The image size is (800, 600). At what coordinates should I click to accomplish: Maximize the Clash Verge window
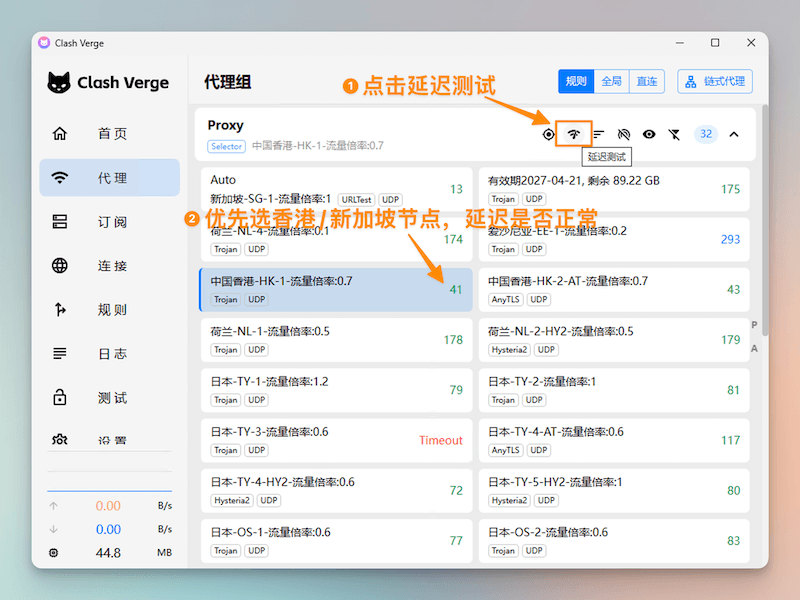pyautogui.click(x=715, y=43)
